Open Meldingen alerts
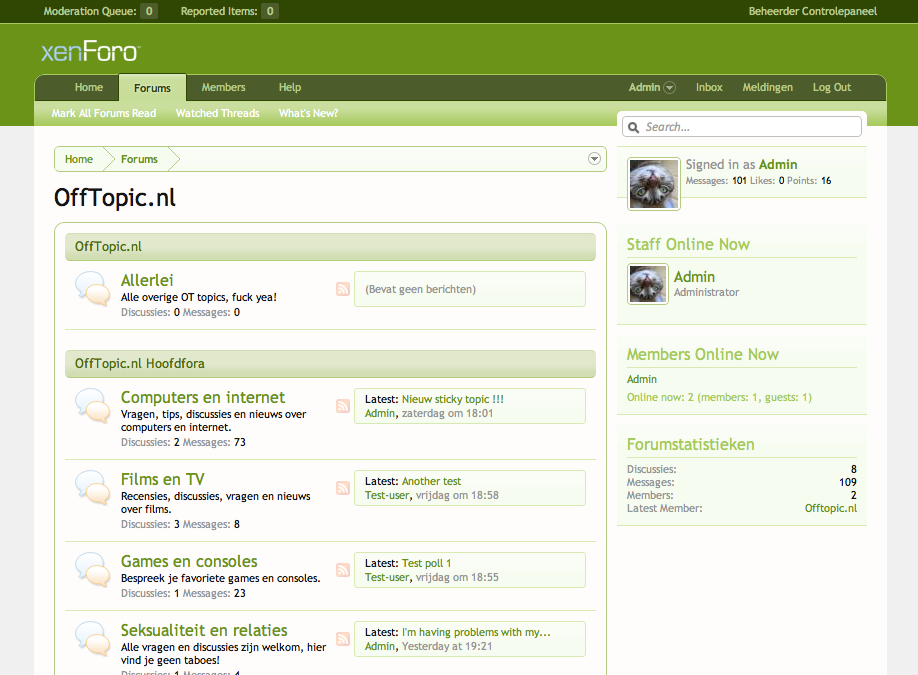 coord(768,87)
